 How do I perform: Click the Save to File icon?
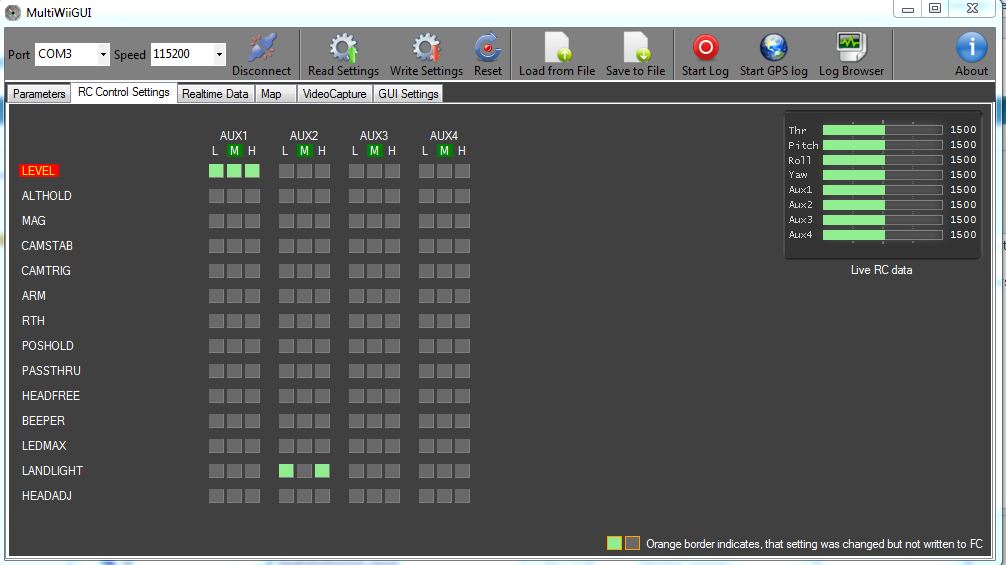(x=635, y=48)
